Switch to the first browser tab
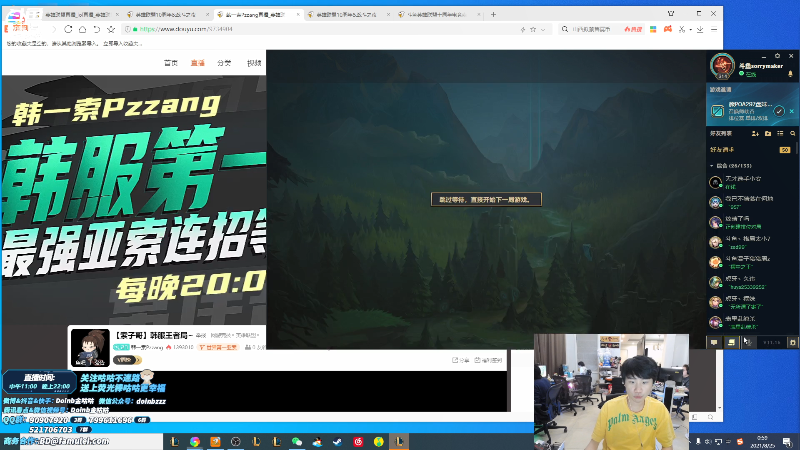The width and height of the screenshot is (800, 450). coord(77,14)
